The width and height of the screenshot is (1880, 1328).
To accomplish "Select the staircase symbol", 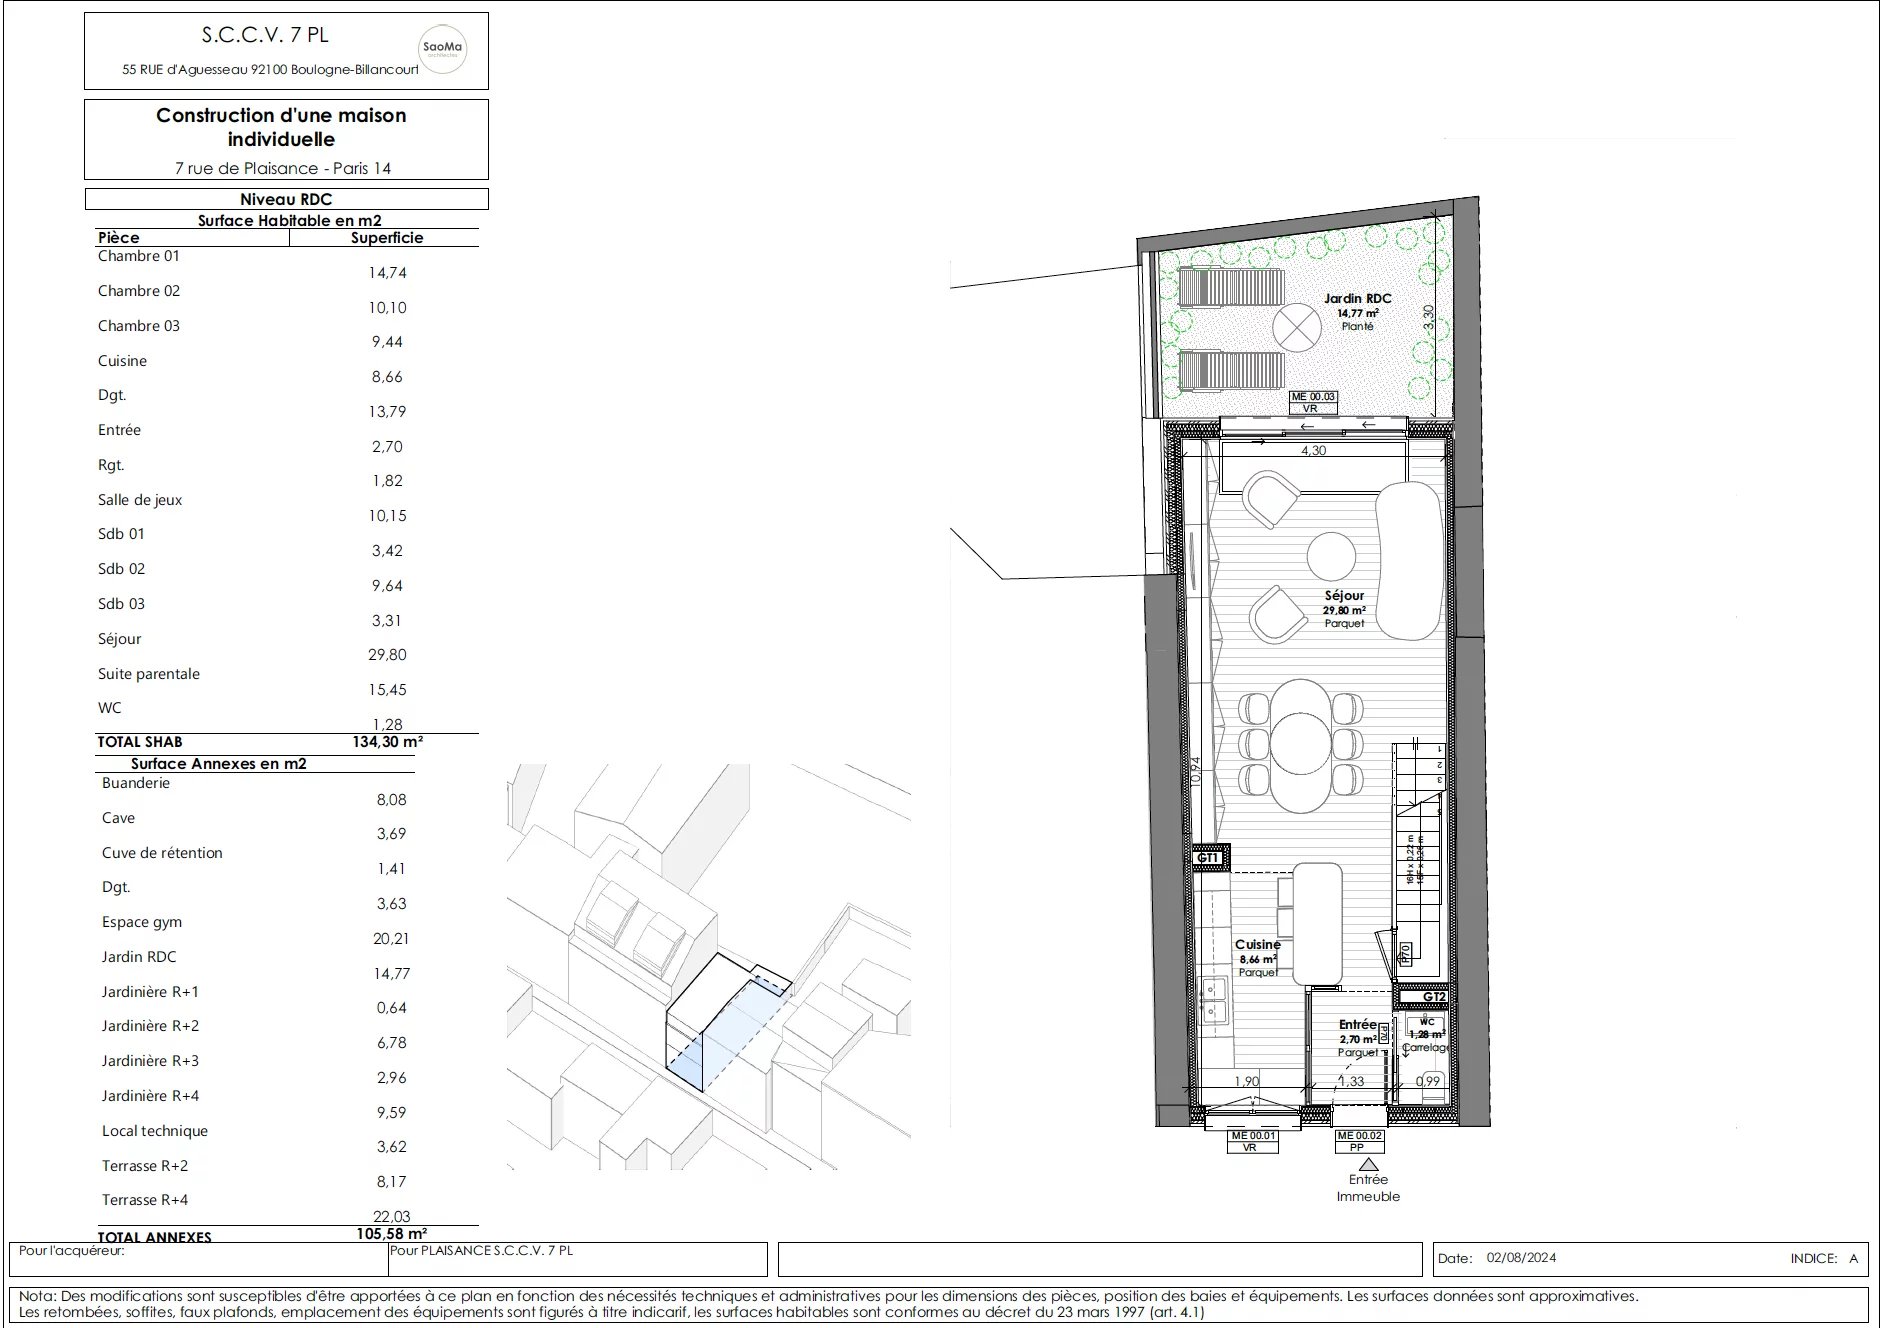I will [1418, 850].
